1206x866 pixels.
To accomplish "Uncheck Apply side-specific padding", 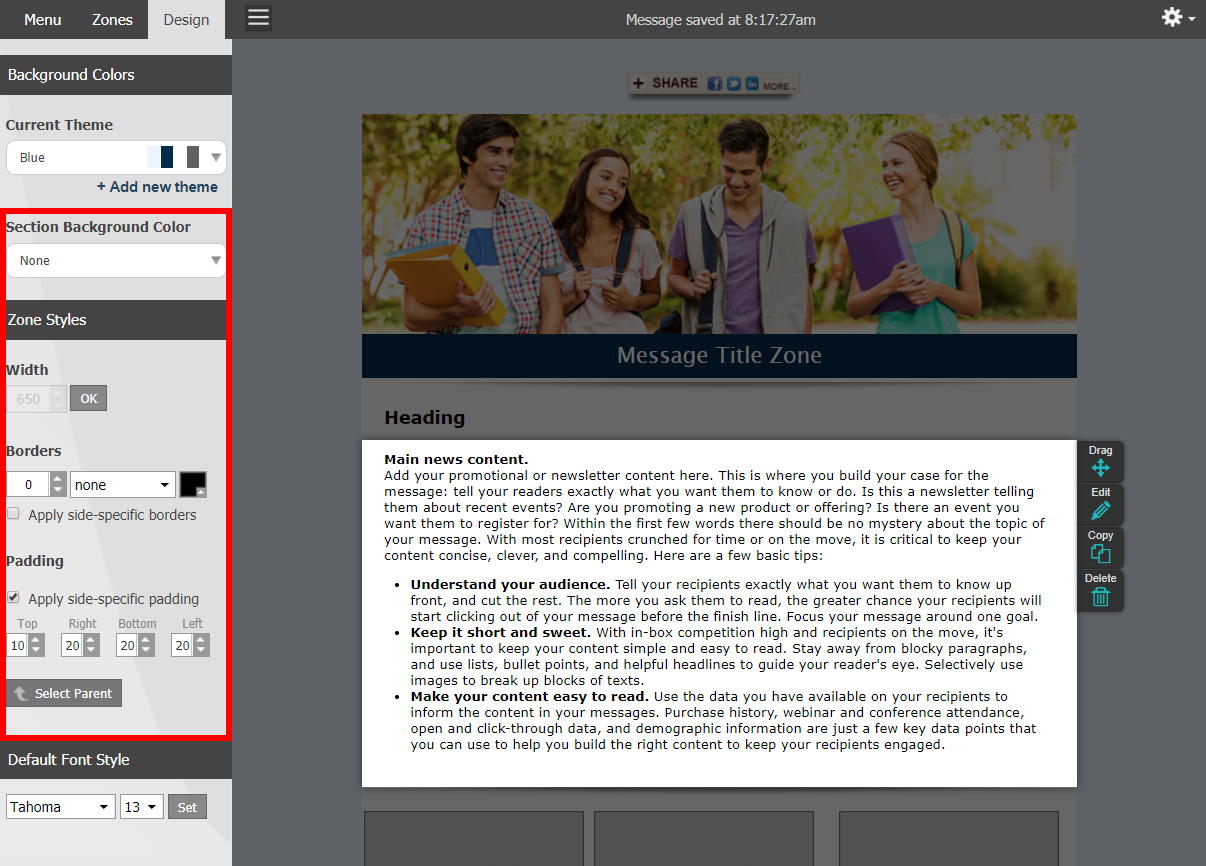I will point(13,598).
